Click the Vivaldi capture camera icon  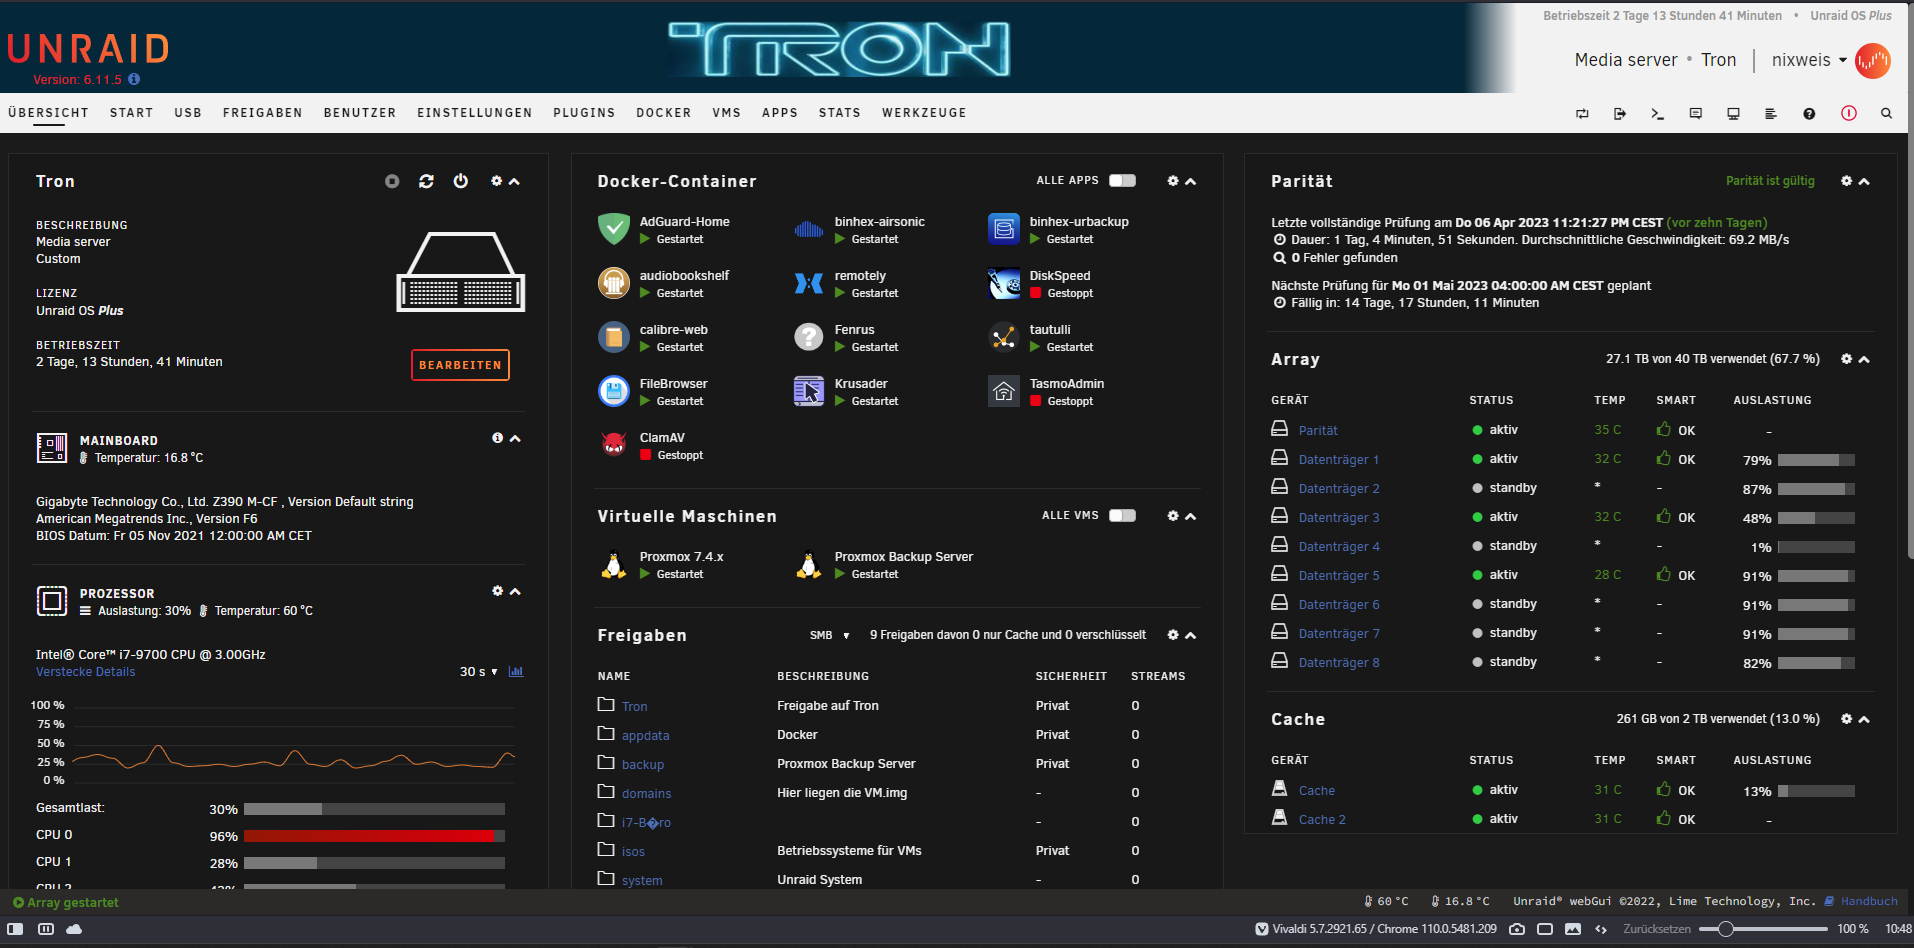(1517, 929)
